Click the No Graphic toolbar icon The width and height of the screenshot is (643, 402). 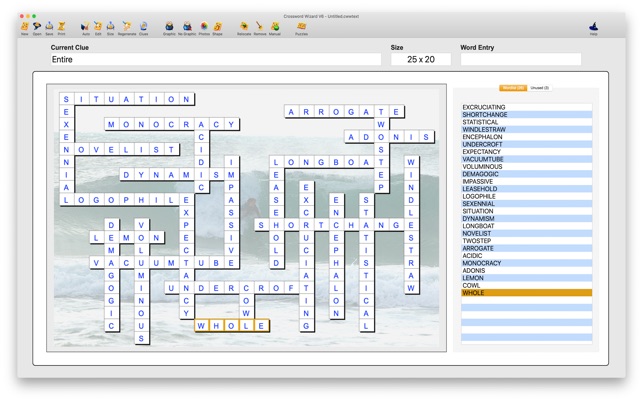187,26
